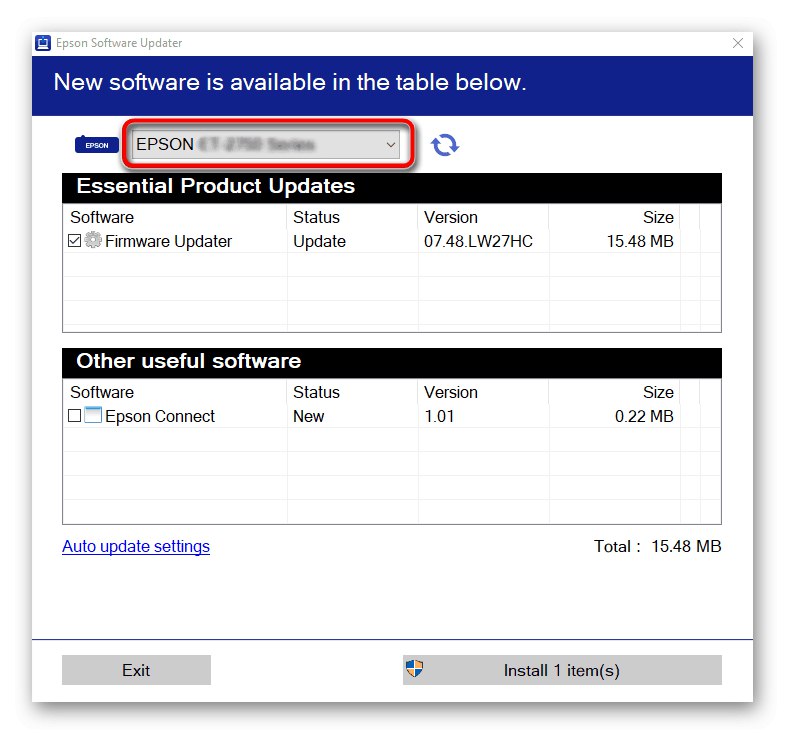
Task: Click the Total: 15.48 MB text
Action: (657, 546)
